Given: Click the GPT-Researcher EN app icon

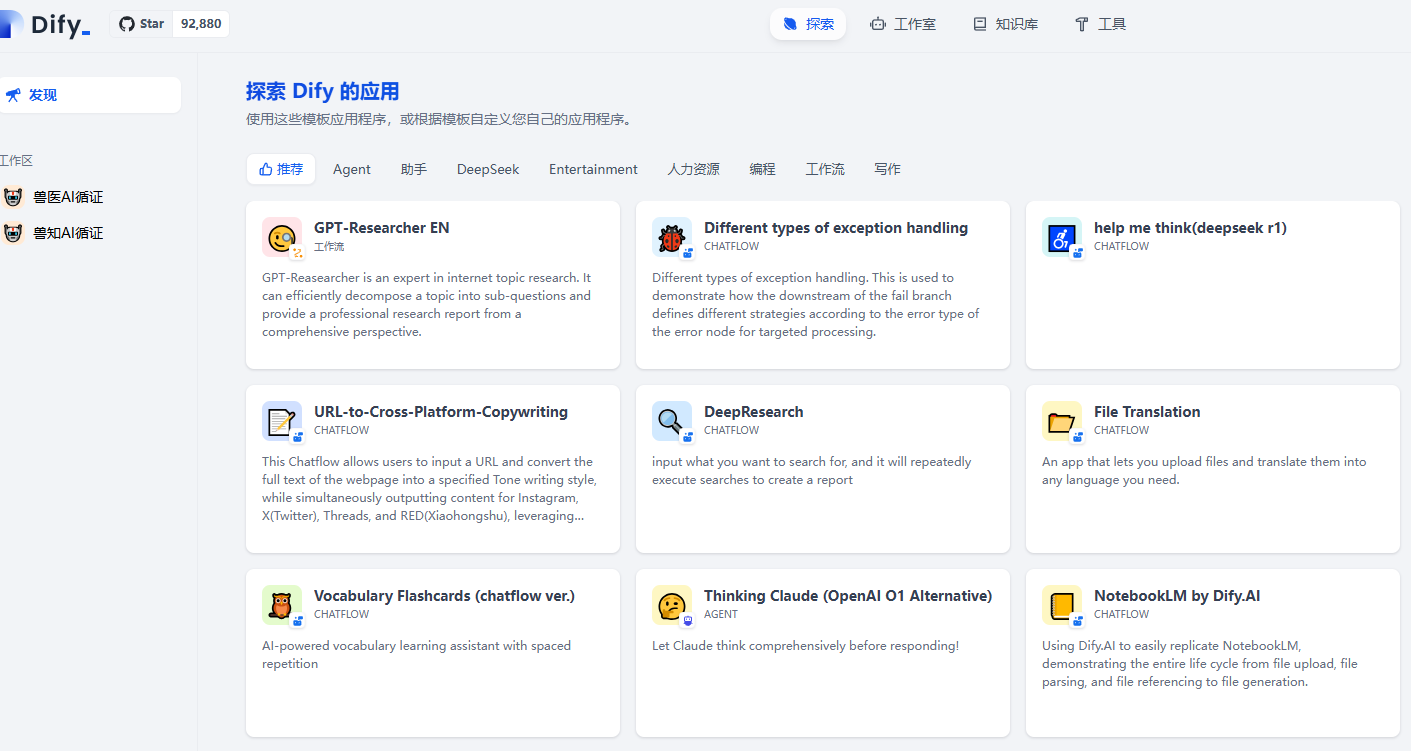Looking at the screenshot, I should click(x=282, y=237).
